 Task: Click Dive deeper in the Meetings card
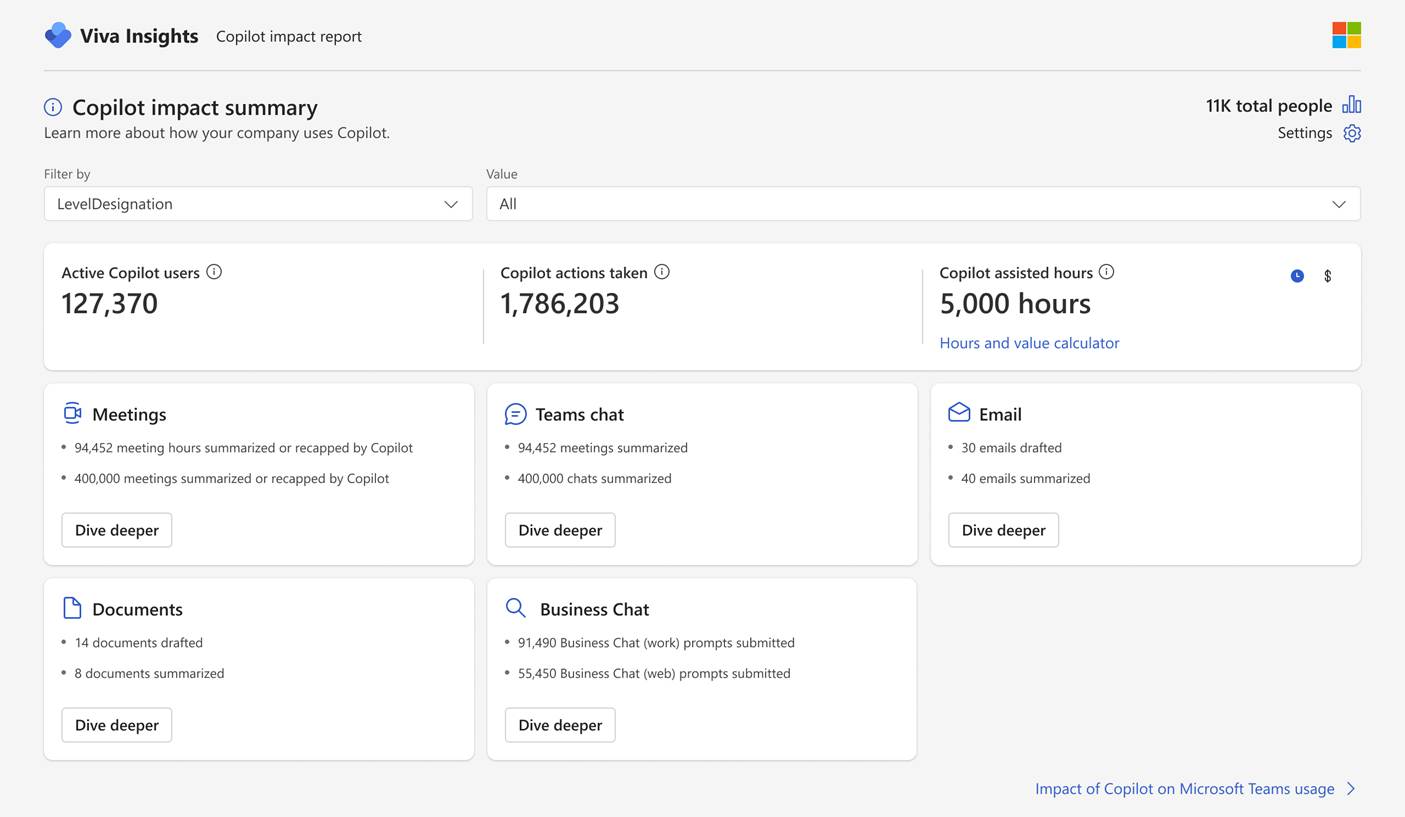tap(117, 530)
